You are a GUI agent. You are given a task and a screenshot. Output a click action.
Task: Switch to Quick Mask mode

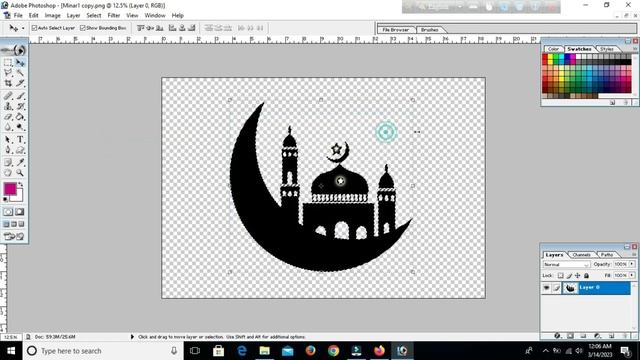(x=20, y=212)
